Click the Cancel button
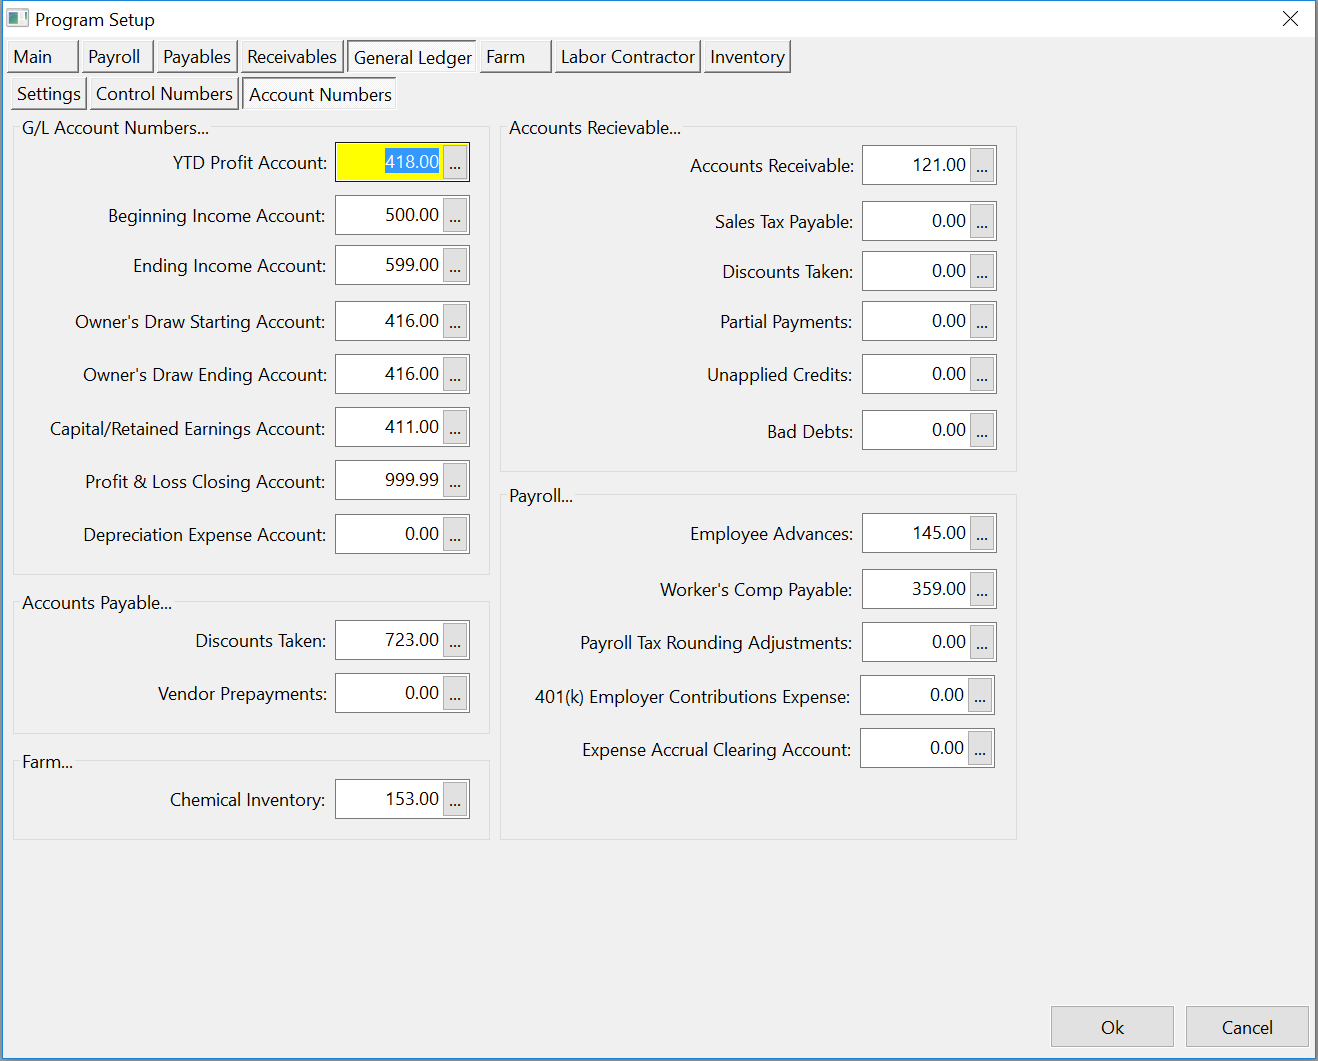The image size is (1318, 1061). tap(1247, 1027)
